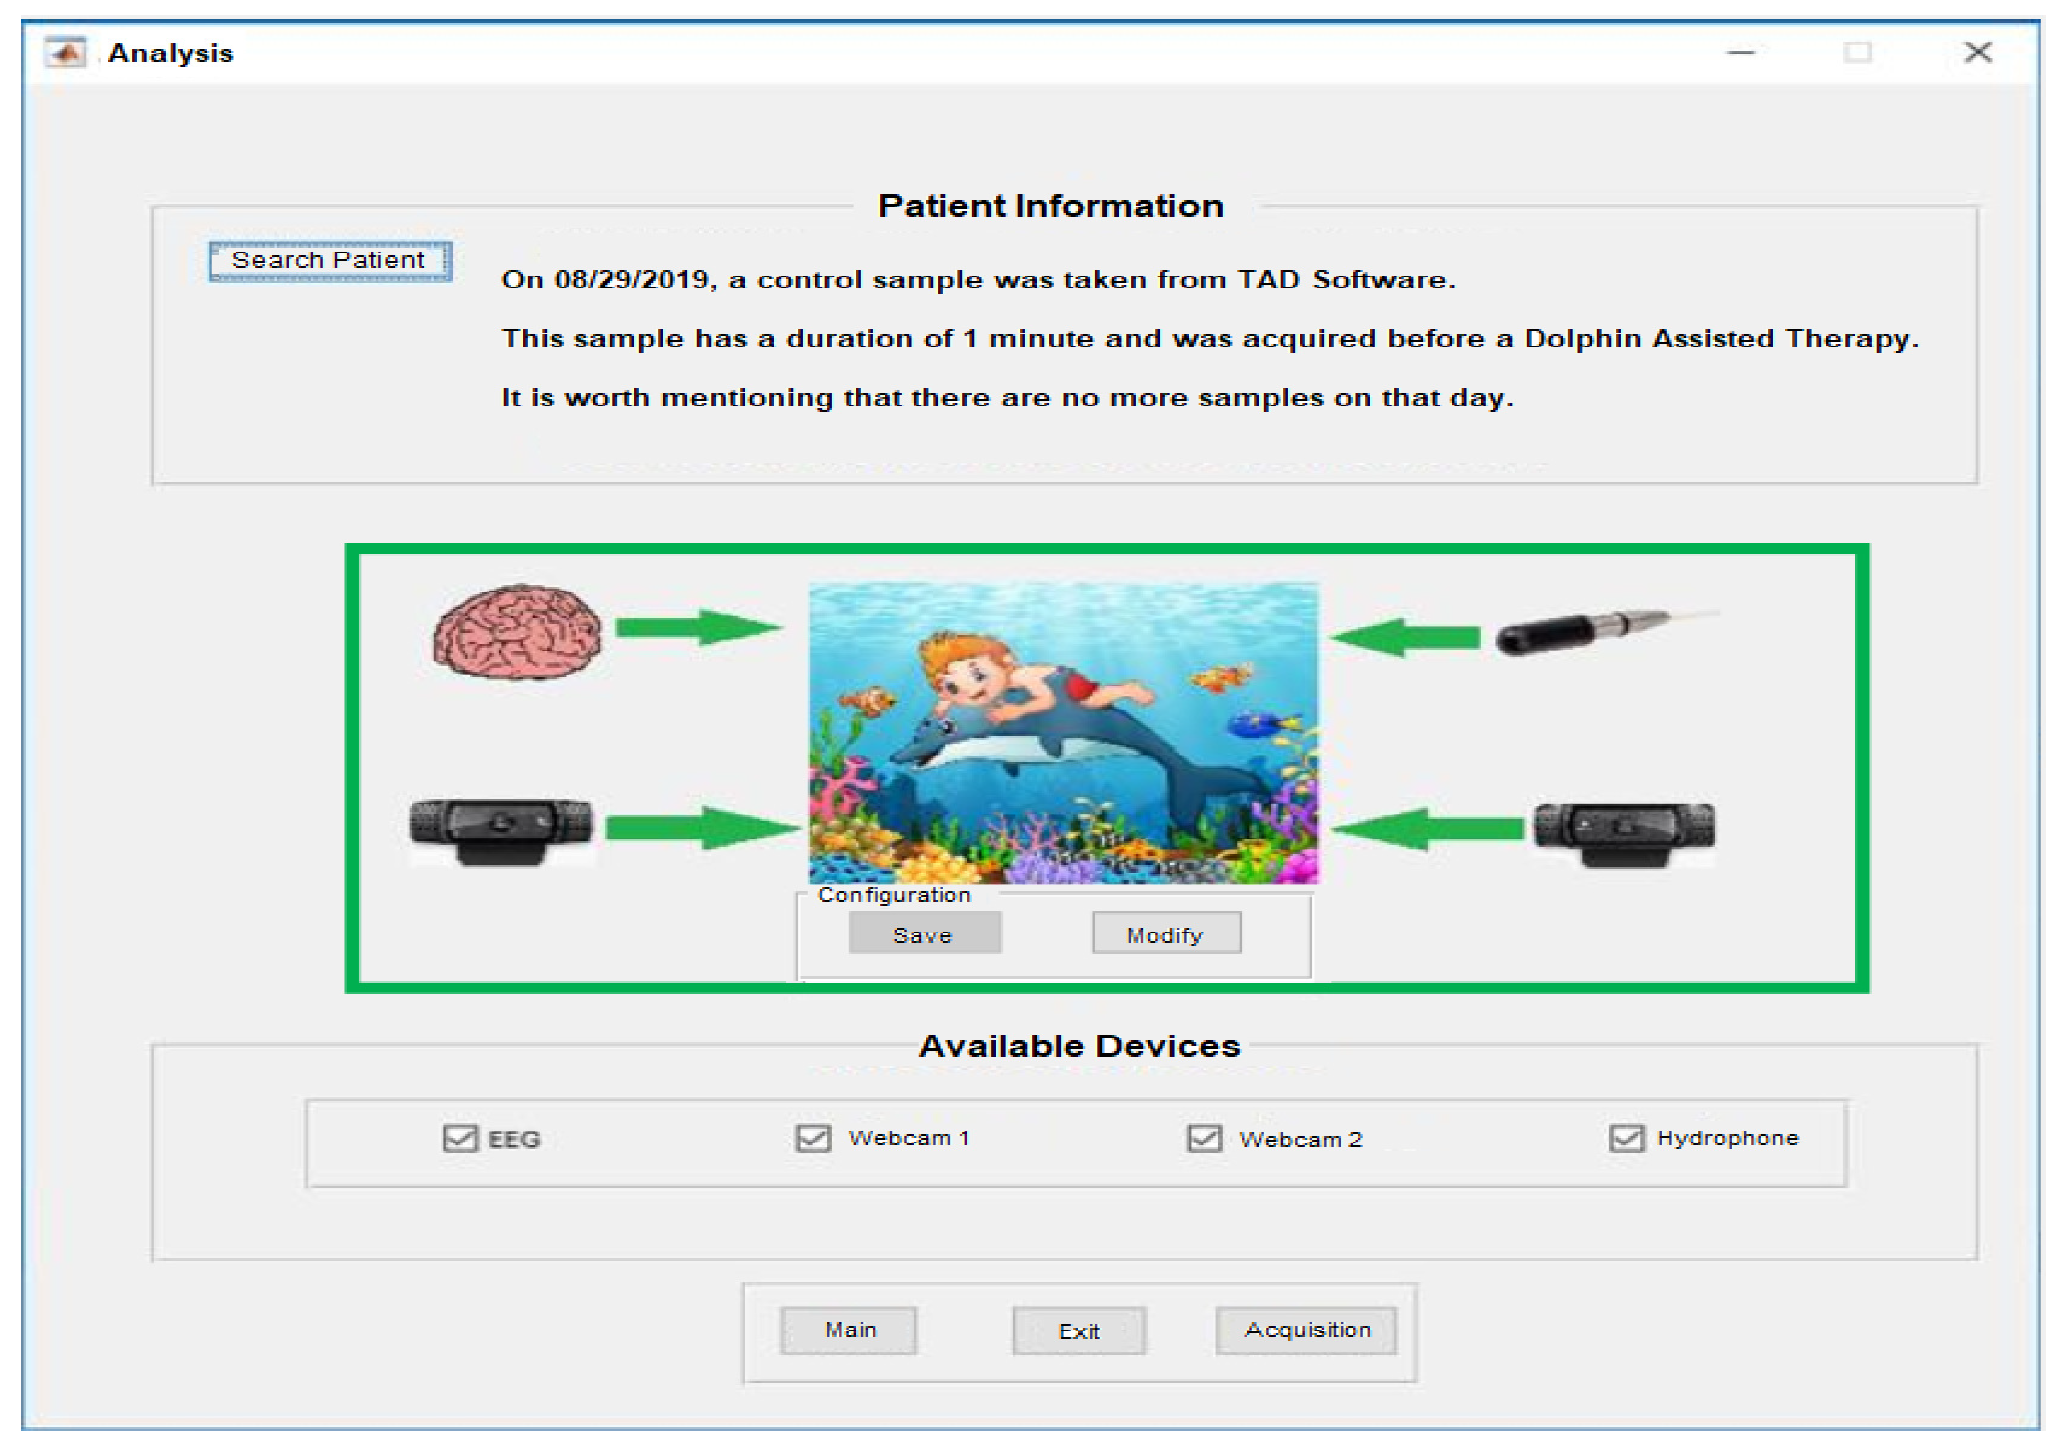Select the right webcam image
This screenshot has width=2066, height=1456.
pyautogui.click(x=1624, y=834)
